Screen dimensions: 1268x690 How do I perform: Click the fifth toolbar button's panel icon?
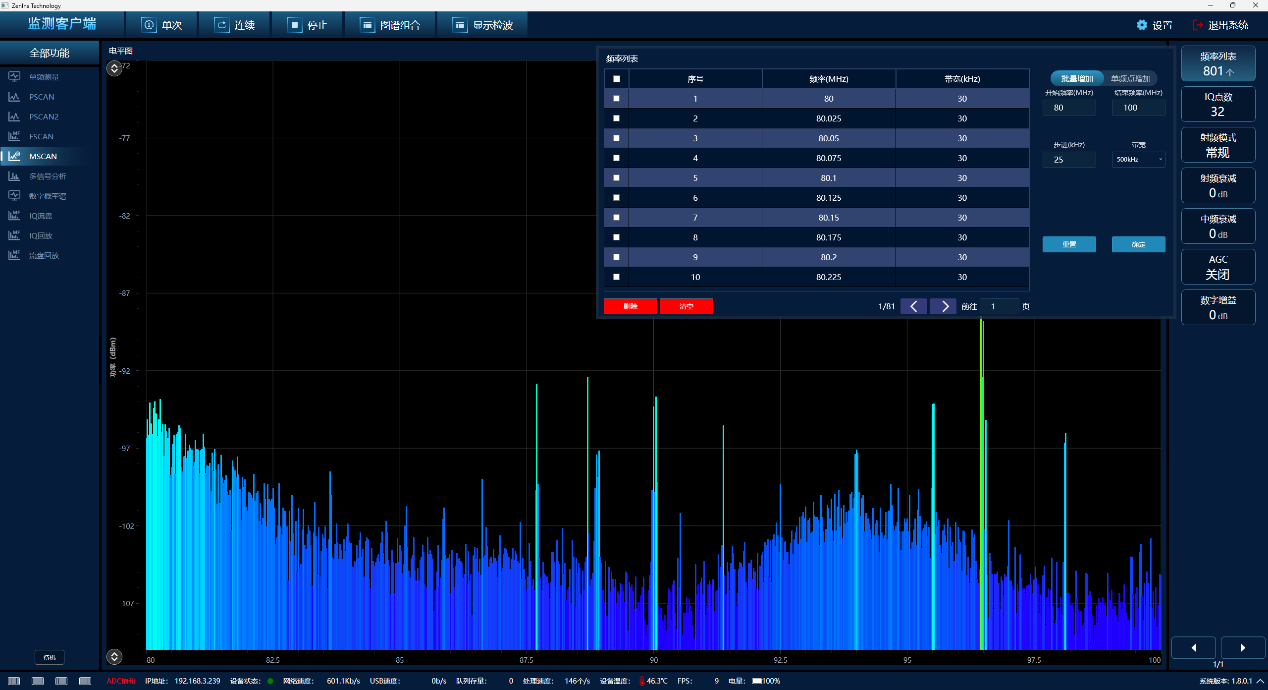coord(459,25)
